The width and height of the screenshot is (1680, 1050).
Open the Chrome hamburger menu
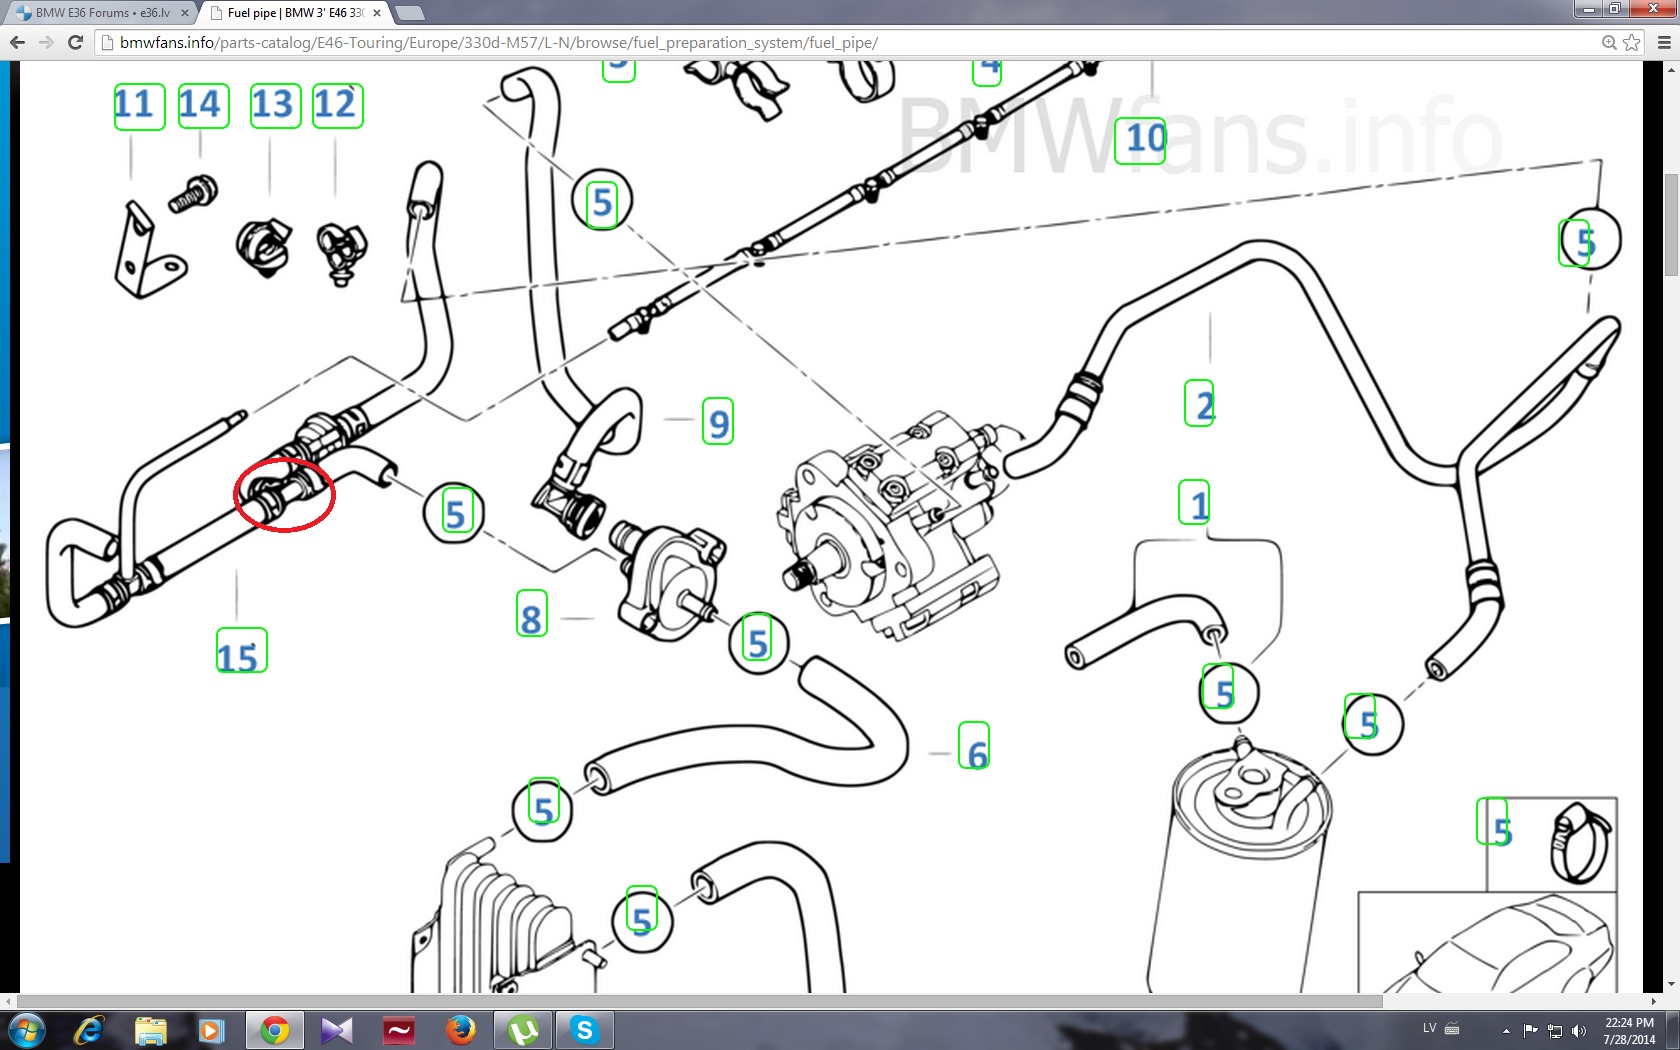tap(1664, 42)
